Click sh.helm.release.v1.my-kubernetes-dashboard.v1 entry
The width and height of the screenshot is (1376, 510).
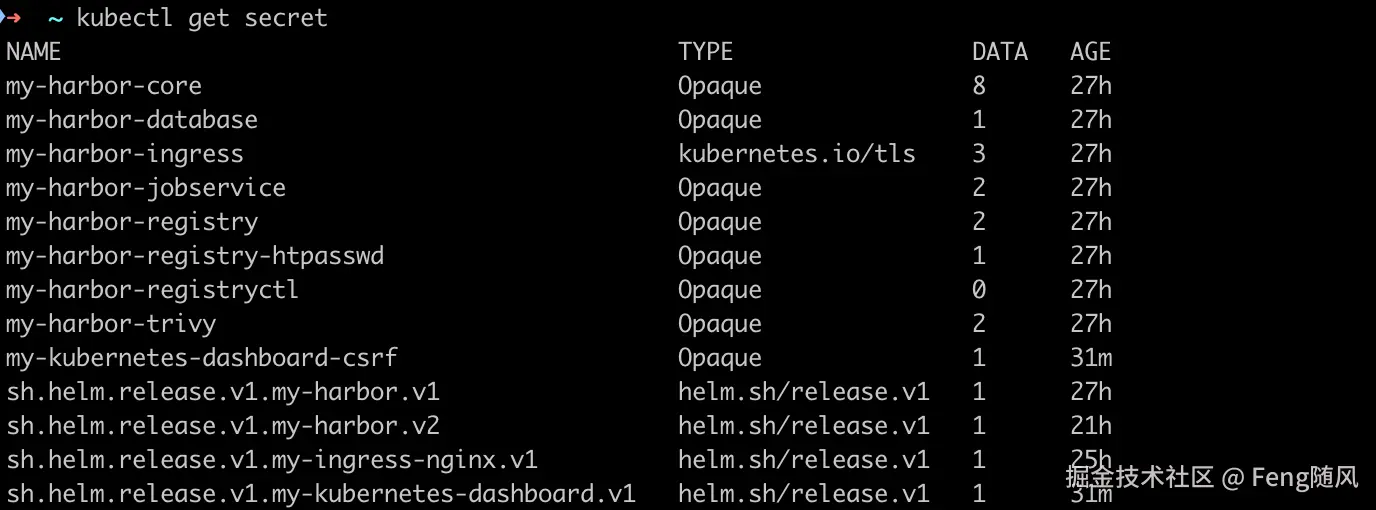pos(321,494)
